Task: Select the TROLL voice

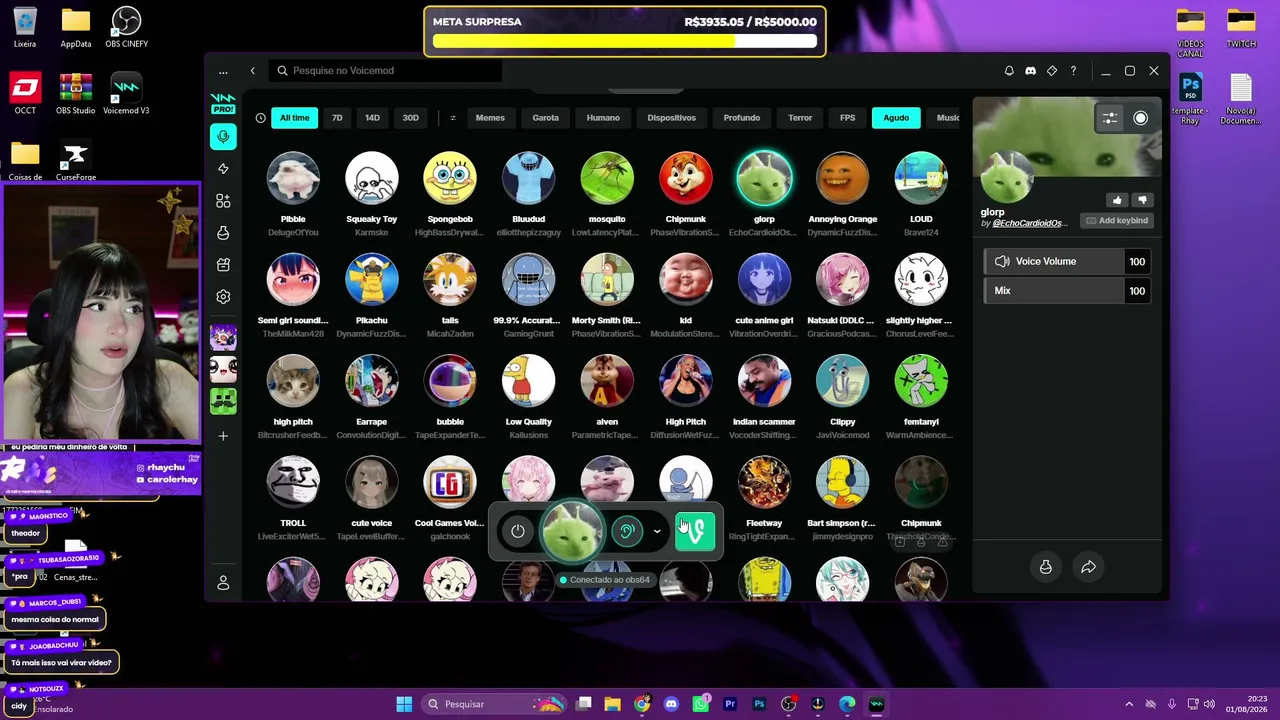Action: click(293, 482)
